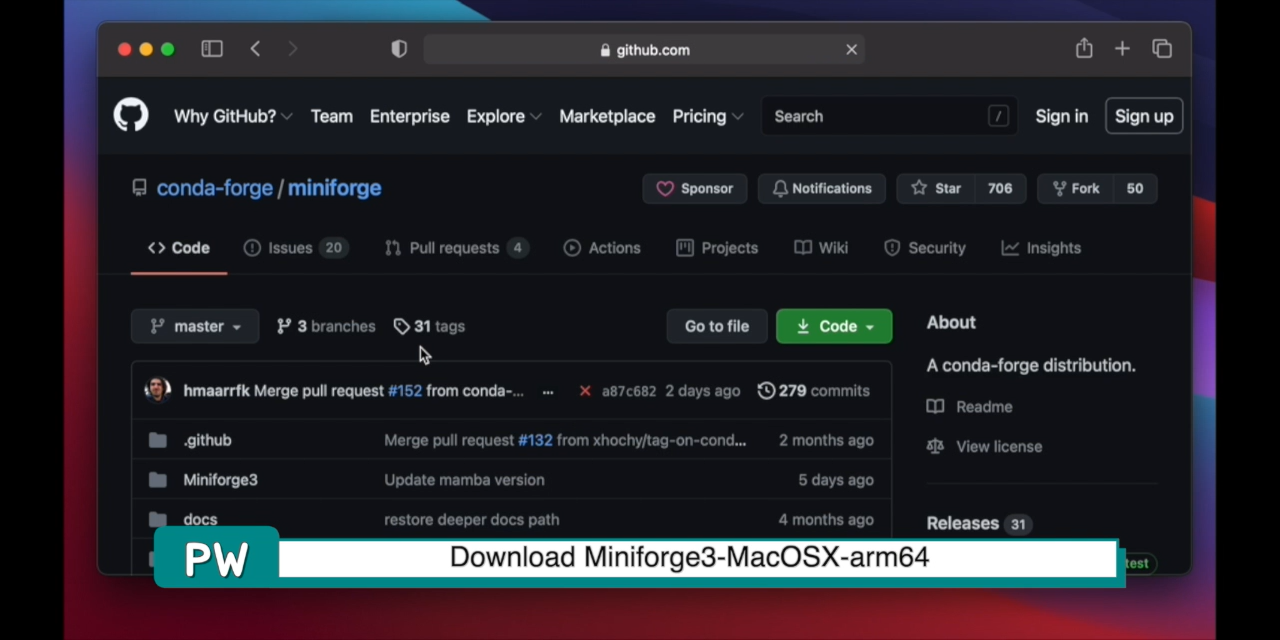Screen dimensions: 1280x640
Task: Select the failed status X icon
Action: (585, 391)
